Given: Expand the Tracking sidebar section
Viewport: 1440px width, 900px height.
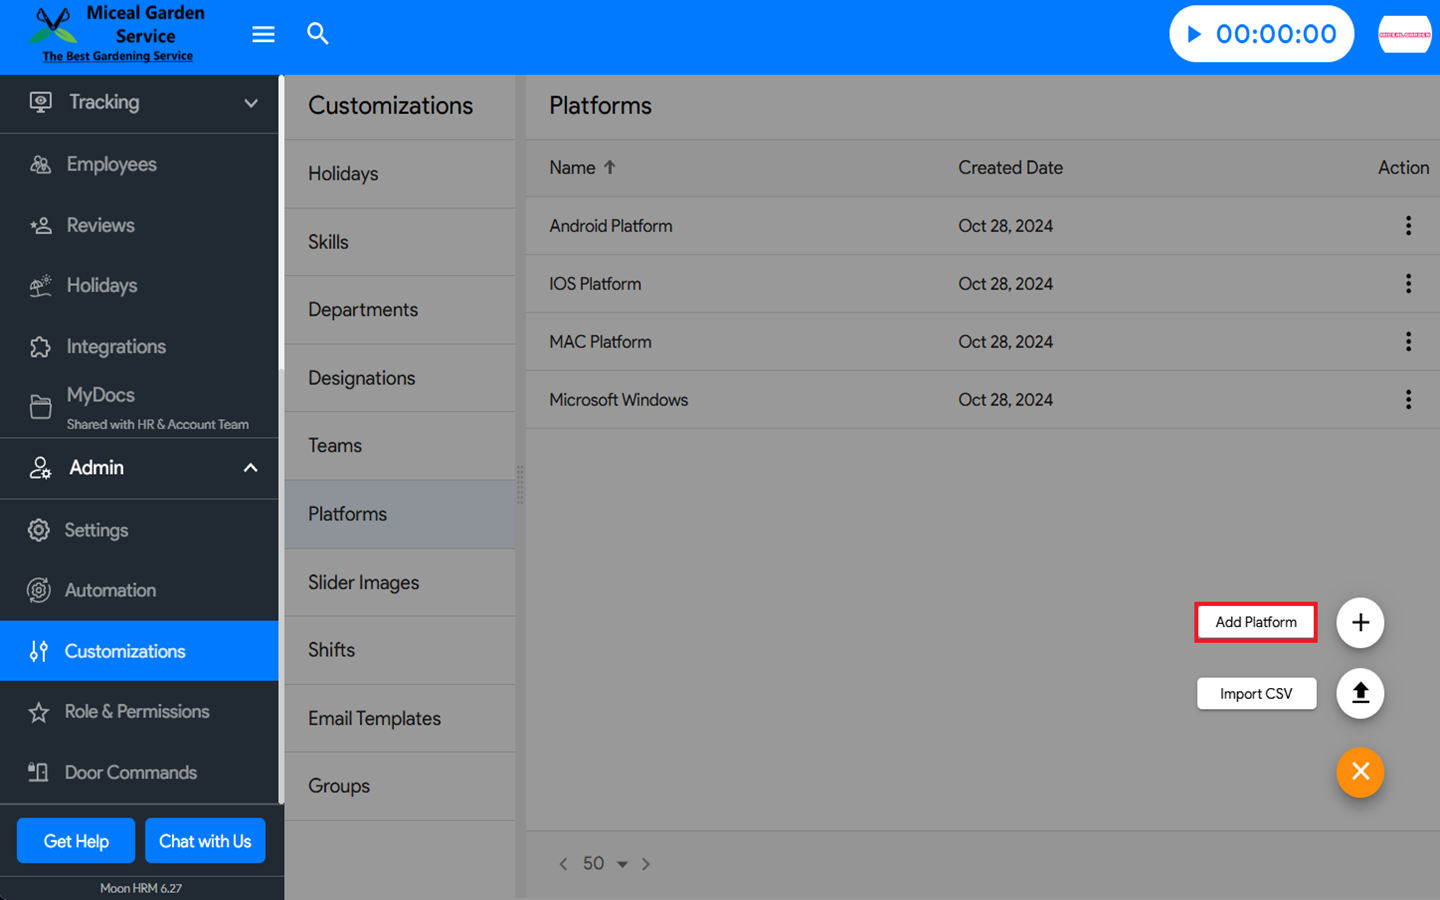Looking at the screenshot, I should [x=250, y=102].
